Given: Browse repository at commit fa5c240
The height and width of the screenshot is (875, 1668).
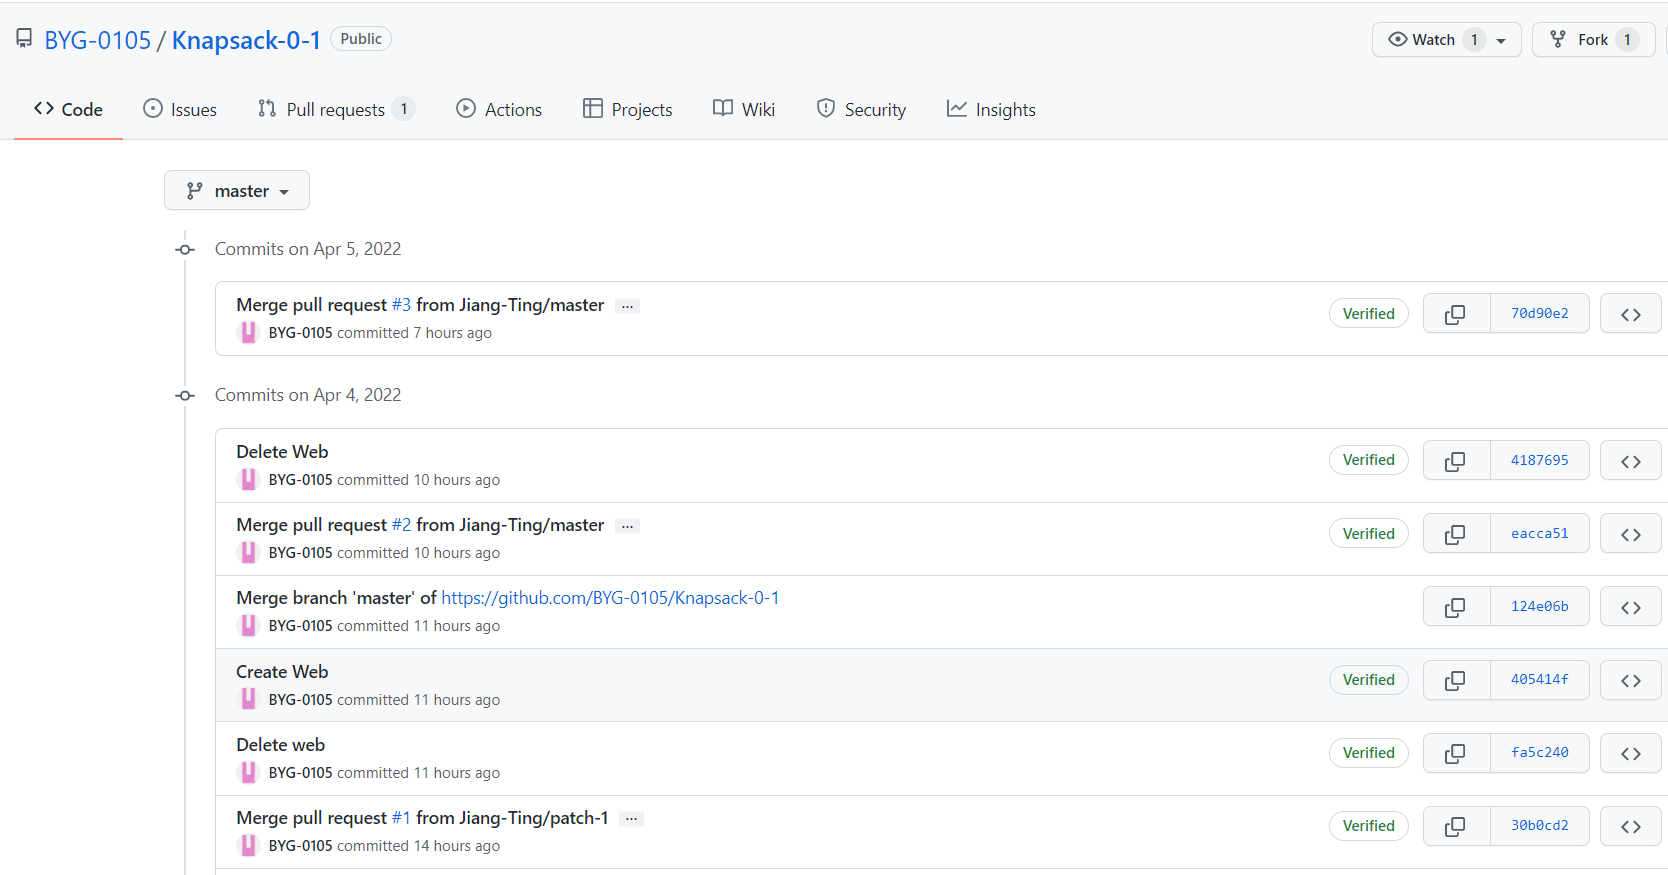Looking at the screenshot, I should [x=1631, y=753].
